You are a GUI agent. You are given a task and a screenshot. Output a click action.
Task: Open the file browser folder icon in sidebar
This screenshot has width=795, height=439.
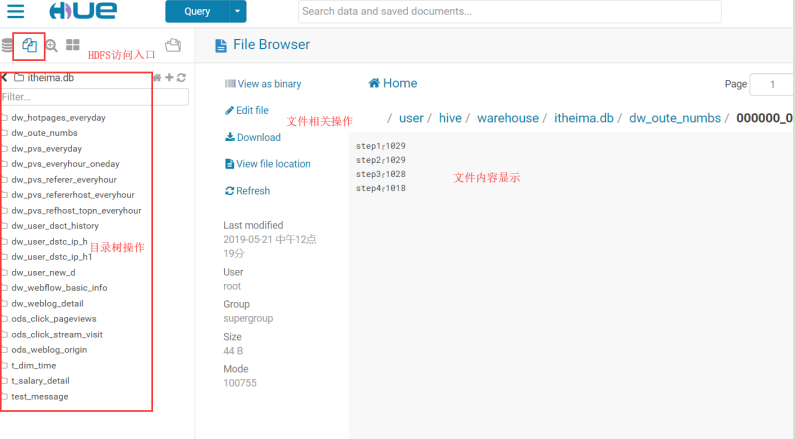coord(173,45)
